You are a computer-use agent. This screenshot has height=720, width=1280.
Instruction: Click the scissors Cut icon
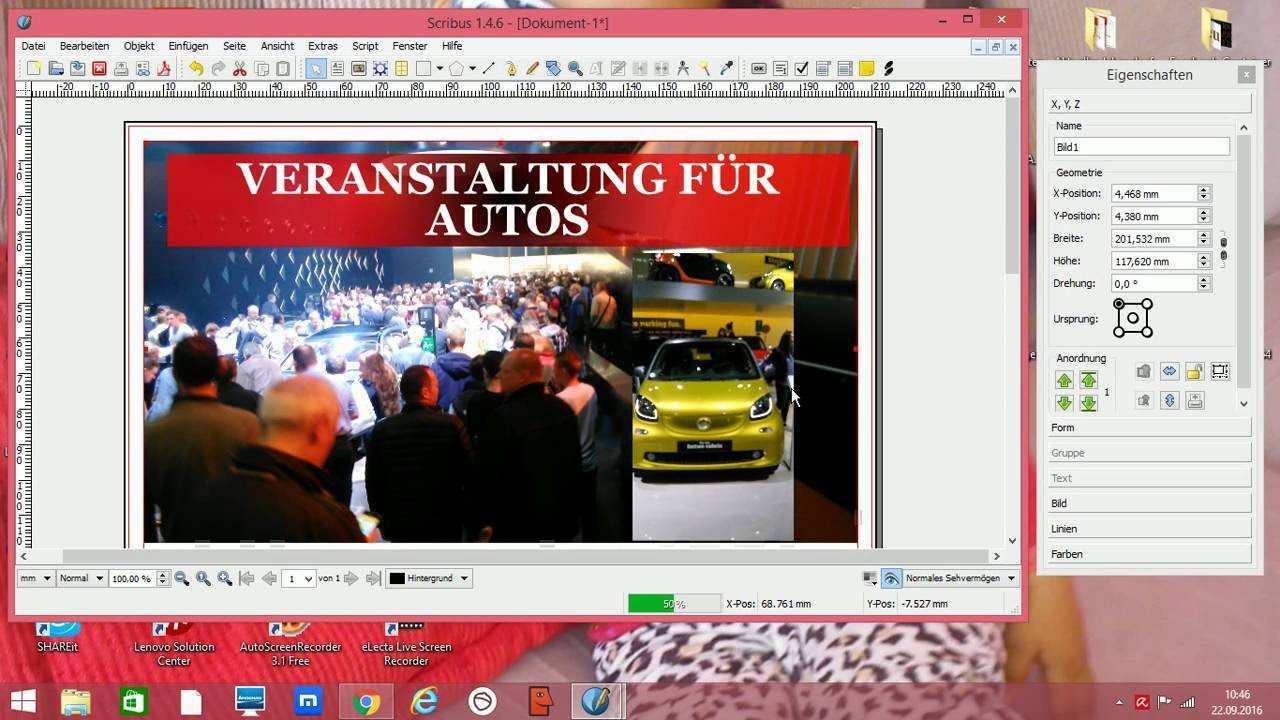(x=240, y=69)
